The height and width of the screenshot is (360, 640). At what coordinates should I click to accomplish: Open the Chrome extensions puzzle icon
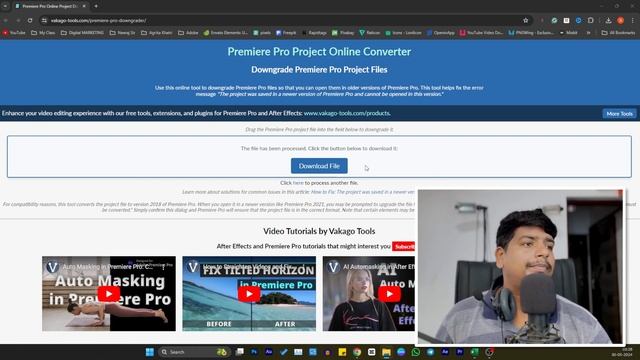tap(591, 20)
